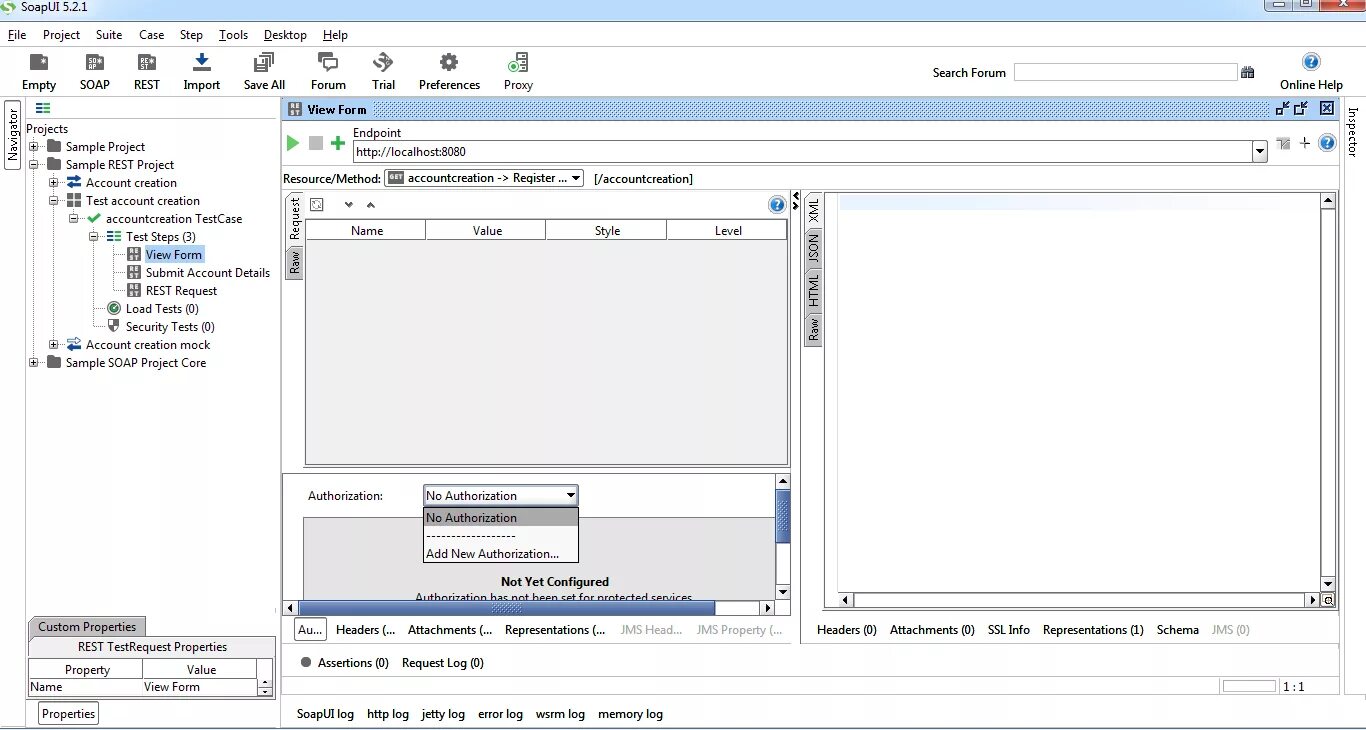Viewport: 1366px width, 730px height.
Task: Stop the request with gray square button
Action: click(x=316, y=143)
